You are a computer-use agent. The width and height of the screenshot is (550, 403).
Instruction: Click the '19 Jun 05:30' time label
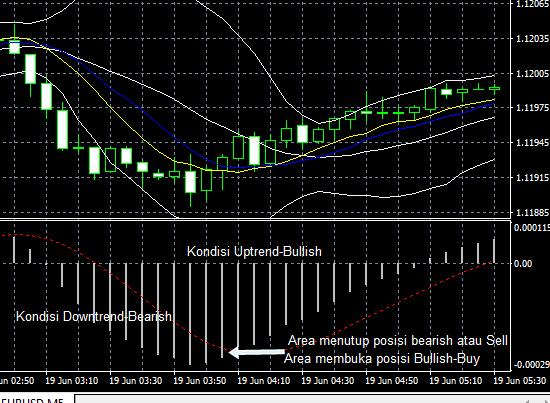click(x=519, y=381)
